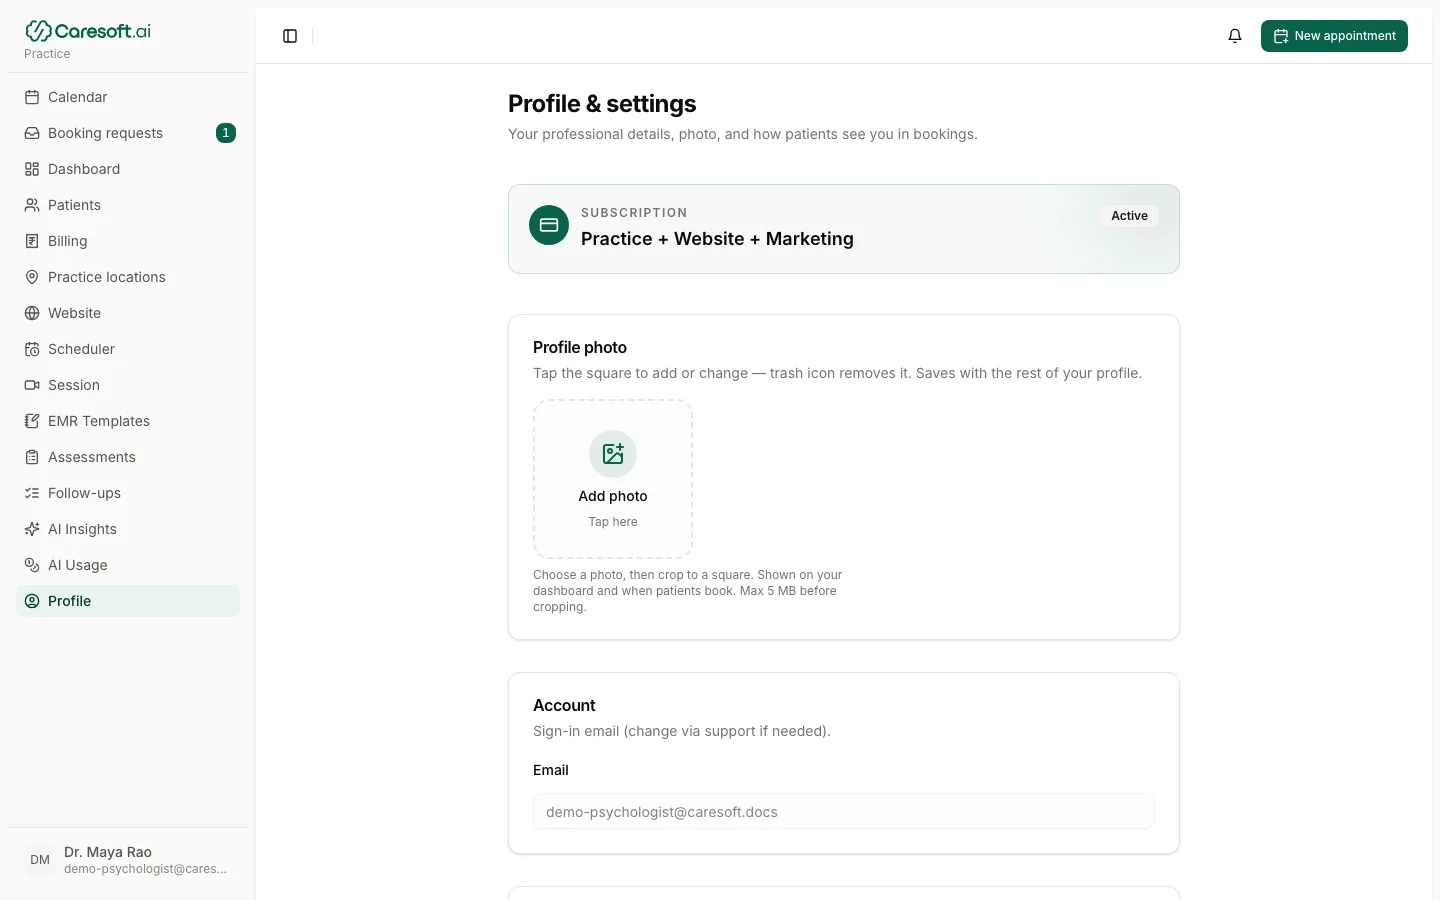Screen dimensions: 1440x900
Task: Select the Profile menu item
Action: coord(128,601)
